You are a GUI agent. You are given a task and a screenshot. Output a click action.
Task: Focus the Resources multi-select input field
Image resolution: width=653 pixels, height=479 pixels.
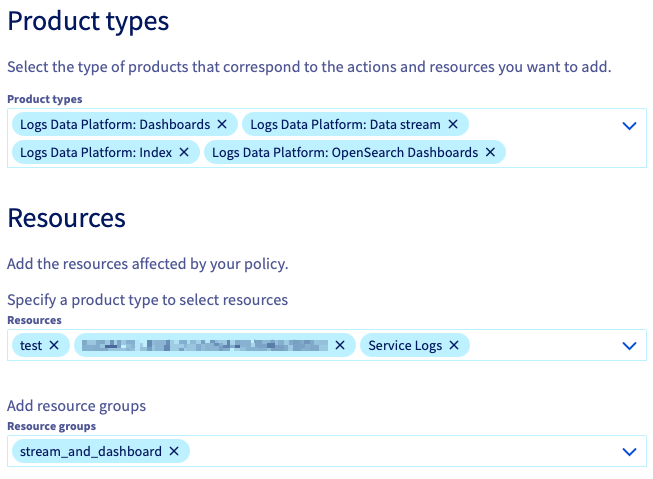click(x=327, y=345)
